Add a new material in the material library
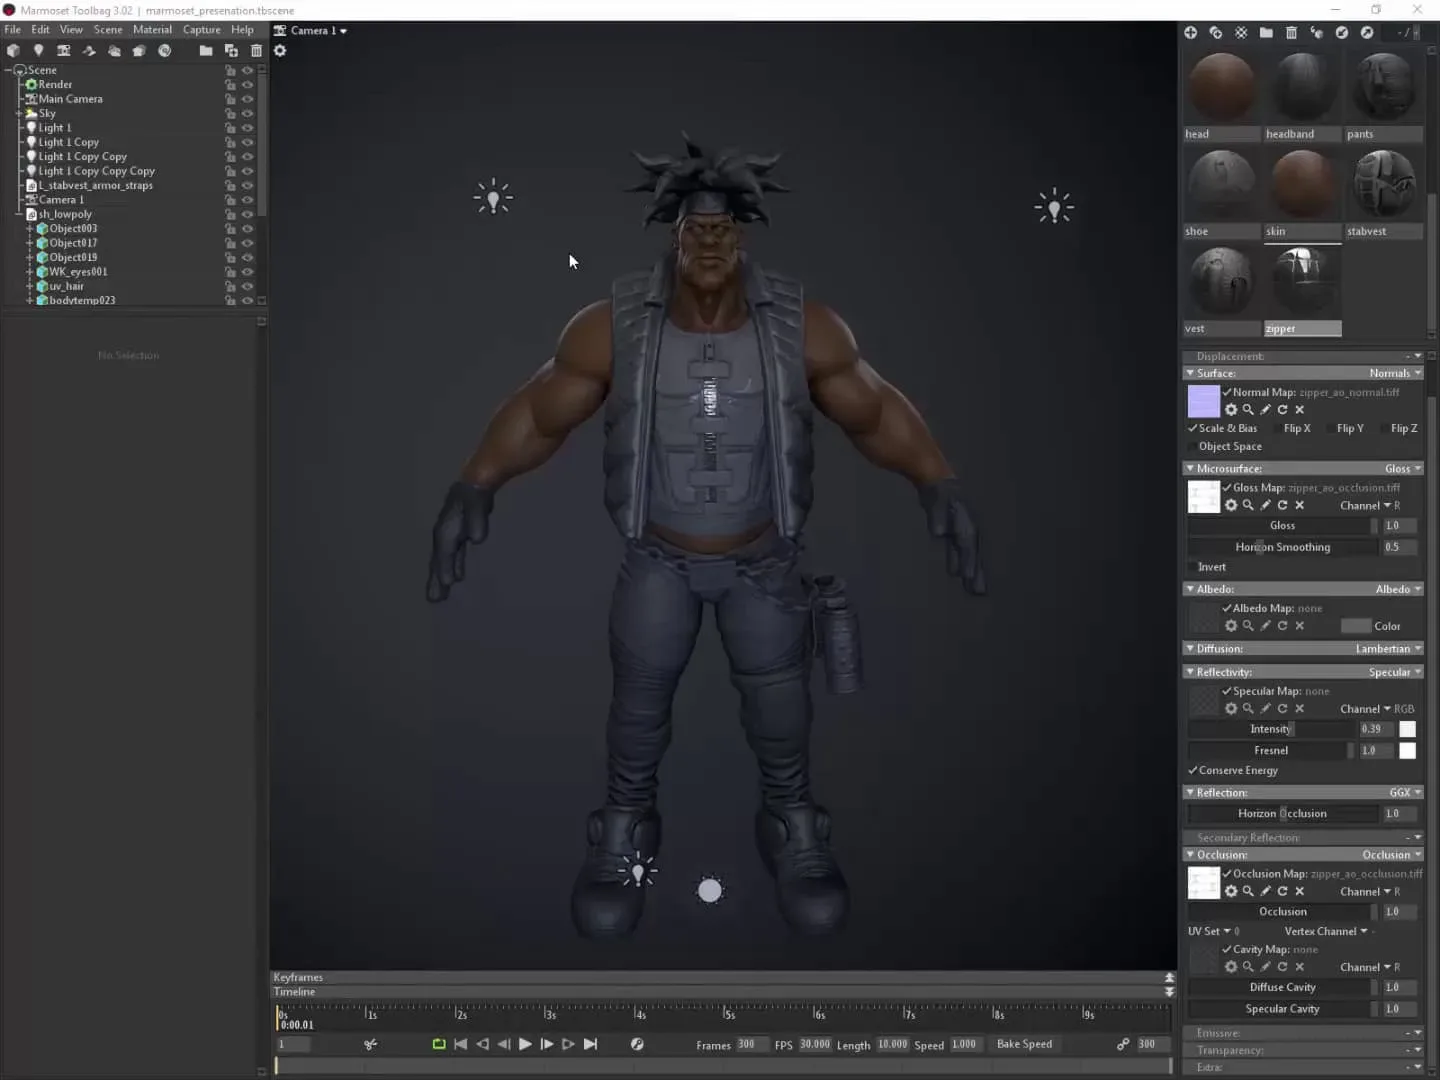Viewport: 1440px width, 1080px height. (1192, 32)
